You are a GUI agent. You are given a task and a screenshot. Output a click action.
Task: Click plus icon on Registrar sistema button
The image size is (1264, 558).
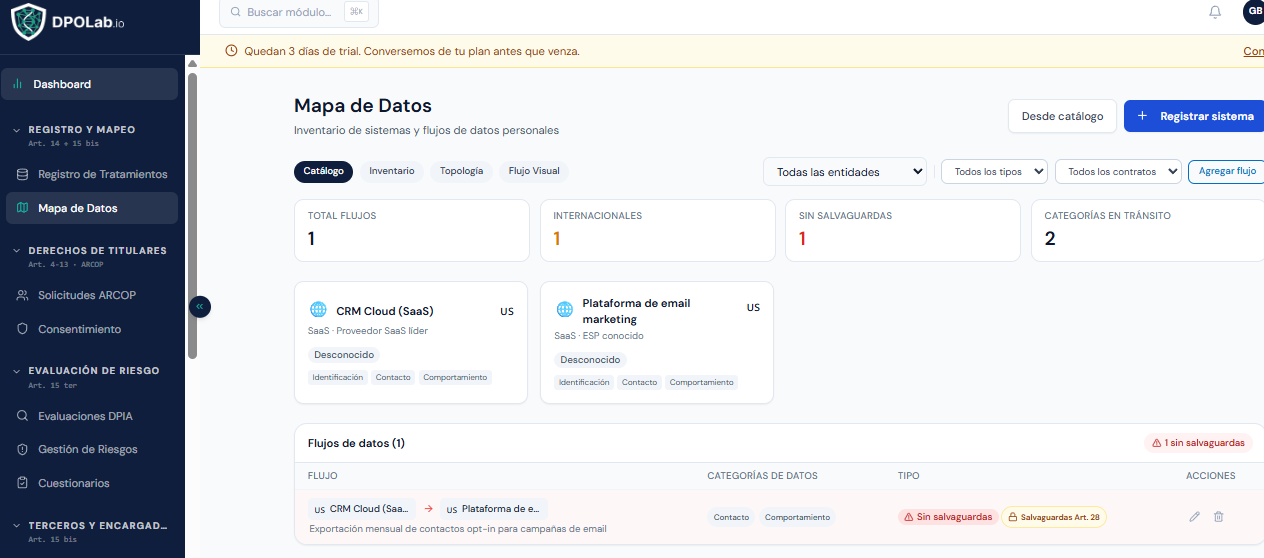click(x=1142, y=116)
